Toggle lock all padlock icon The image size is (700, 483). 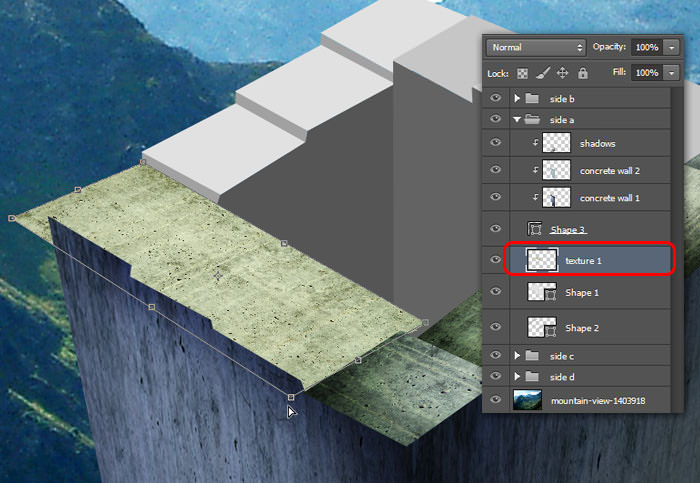pos(583,73)
